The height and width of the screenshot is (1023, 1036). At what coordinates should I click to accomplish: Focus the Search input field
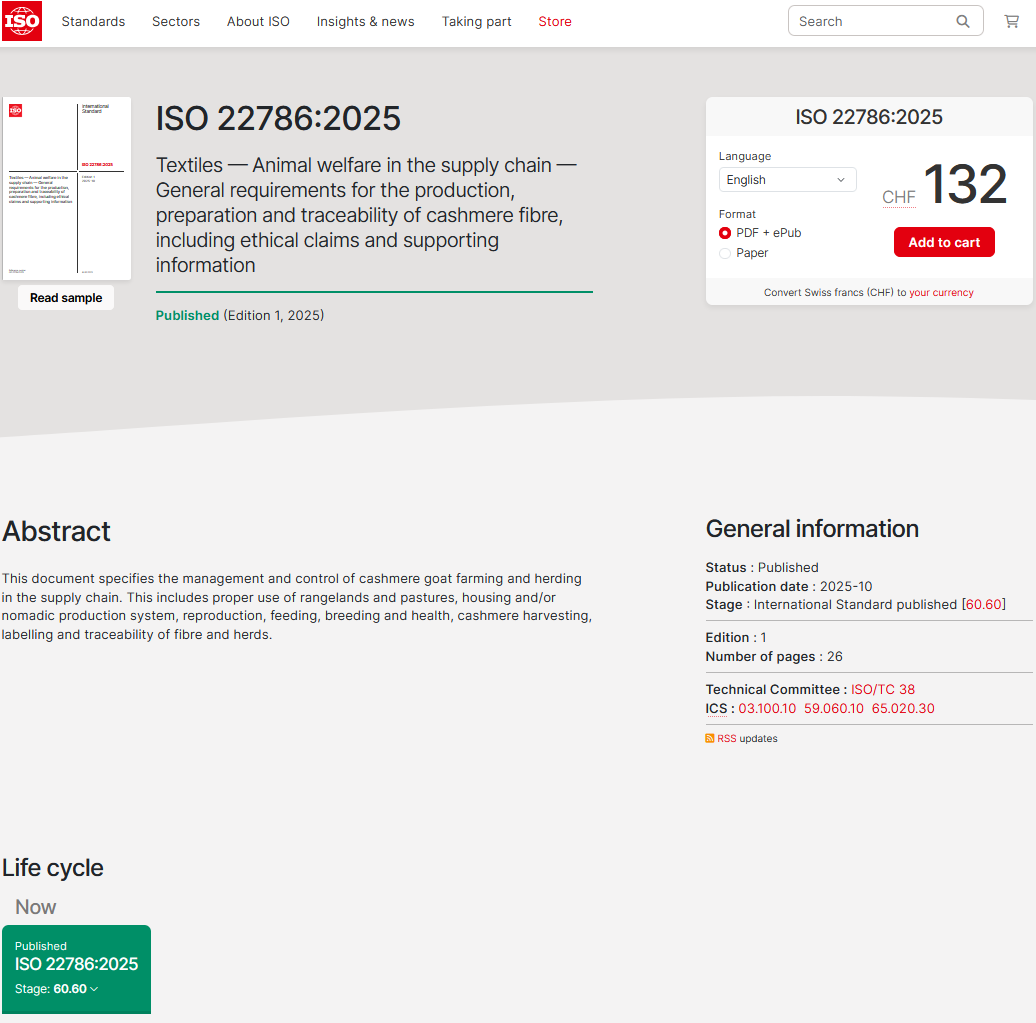click(x=870, y=21)
